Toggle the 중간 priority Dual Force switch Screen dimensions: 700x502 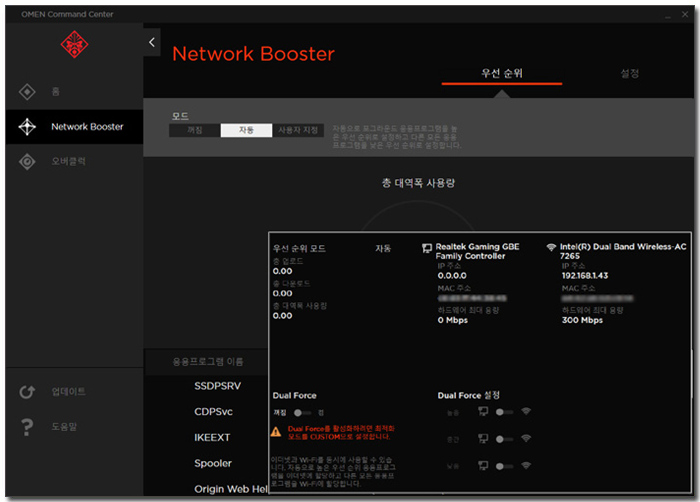[504, 439]
